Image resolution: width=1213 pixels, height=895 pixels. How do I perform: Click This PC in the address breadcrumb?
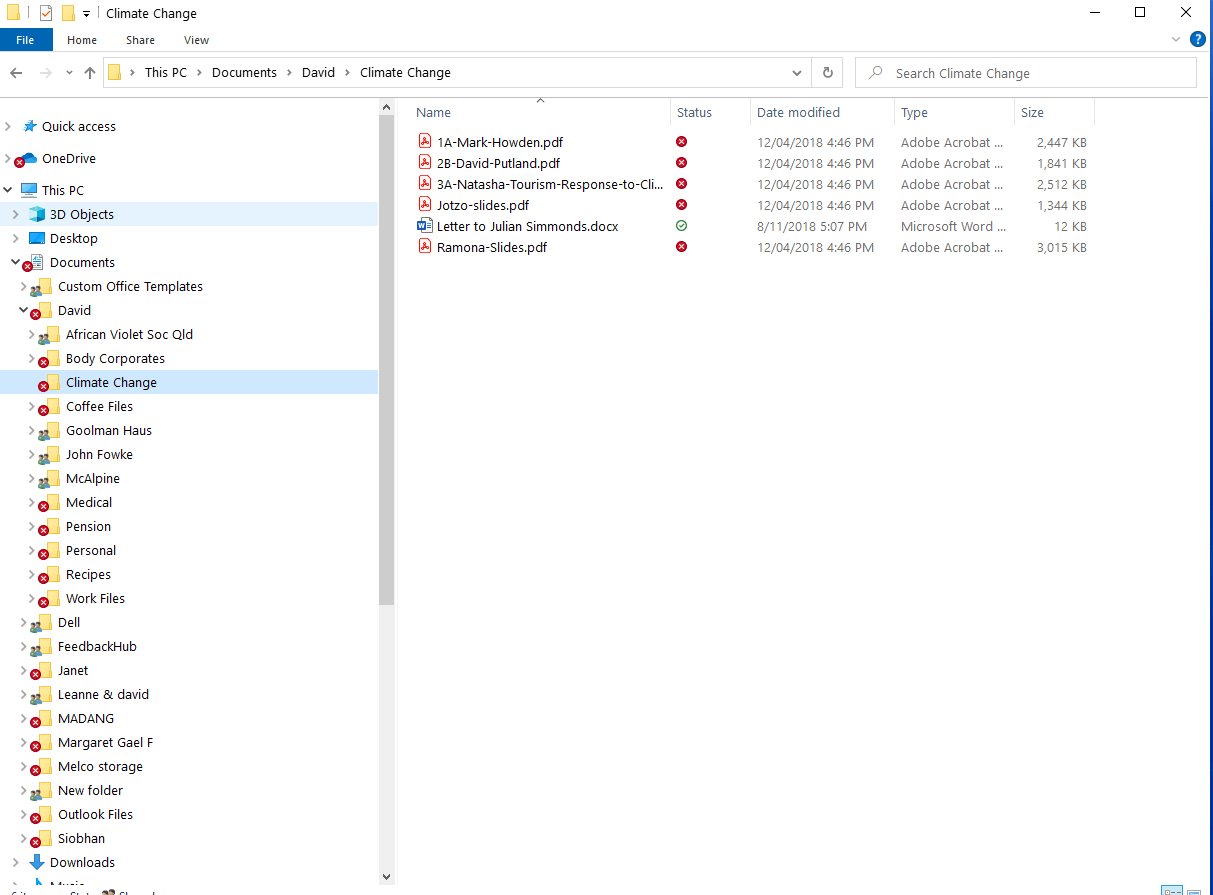point(165,73)
